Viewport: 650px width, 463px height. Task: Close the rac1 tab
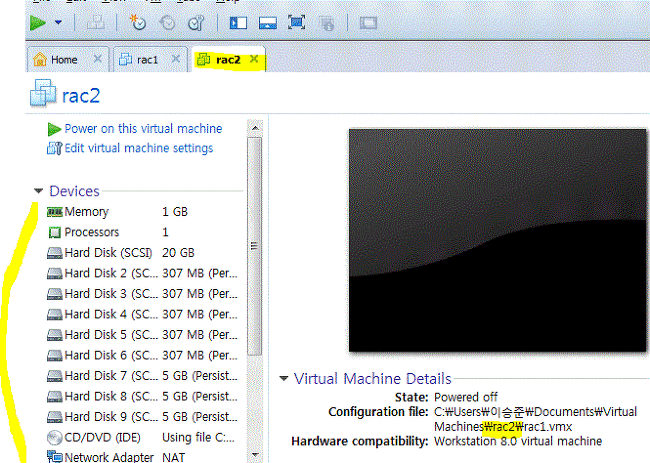pos(176,59)
